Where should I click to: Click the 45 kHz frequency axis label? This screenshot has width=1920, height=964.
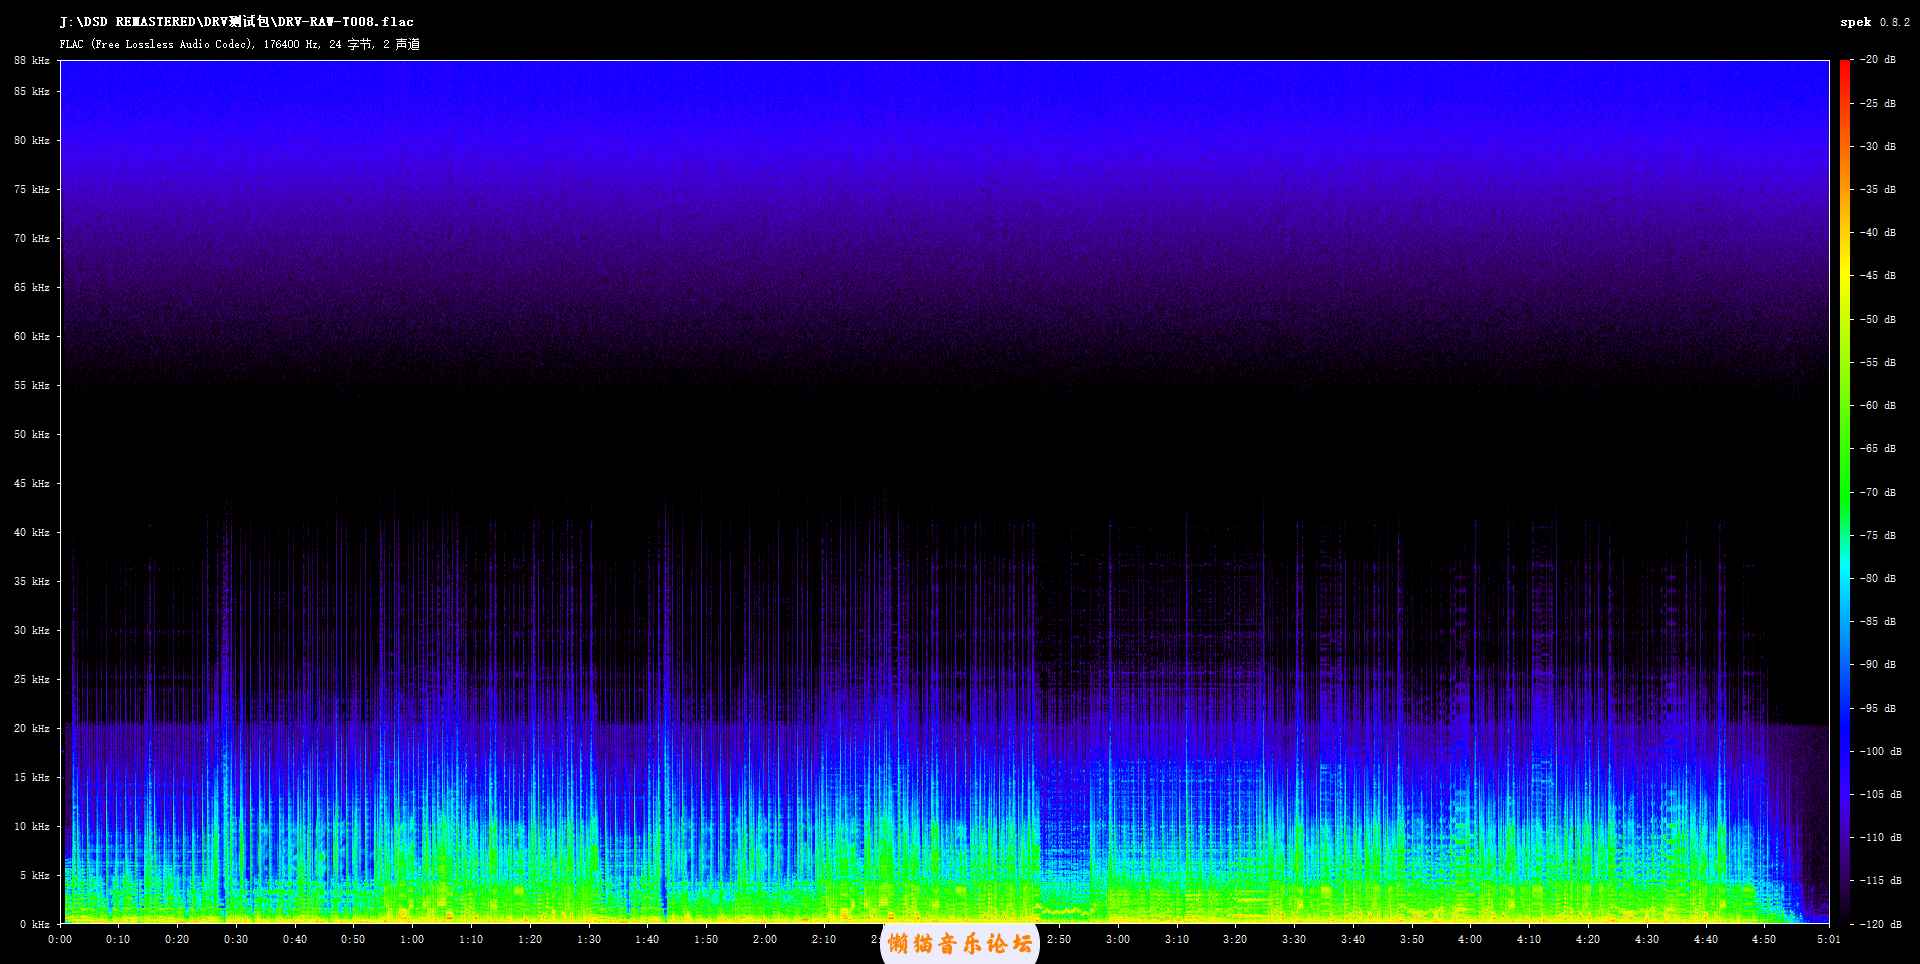click(32, 483)
